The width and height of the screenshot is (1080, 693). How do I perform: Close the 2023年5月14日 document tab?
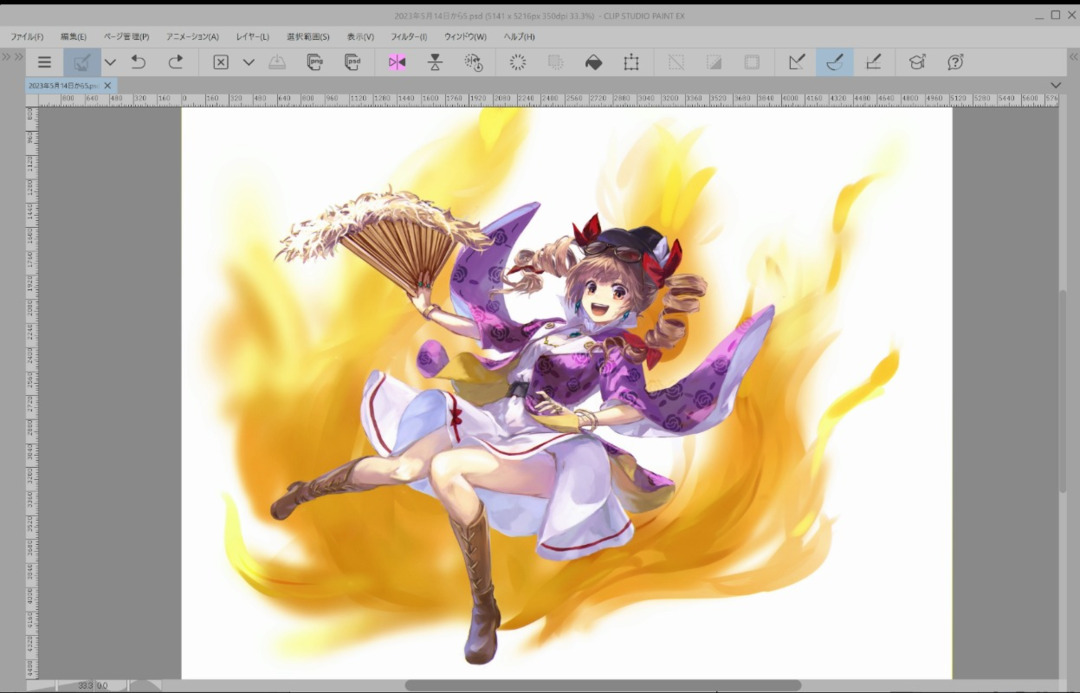(108, 86)
